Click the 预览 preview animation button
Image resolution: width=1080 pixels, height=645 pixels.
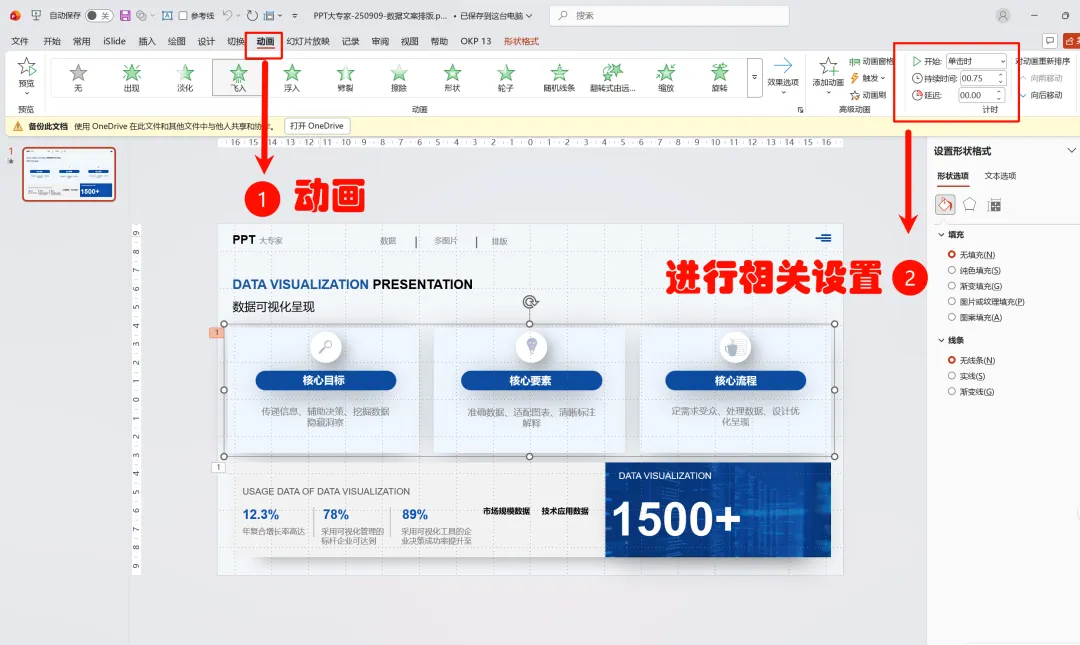tap(26, 74)
